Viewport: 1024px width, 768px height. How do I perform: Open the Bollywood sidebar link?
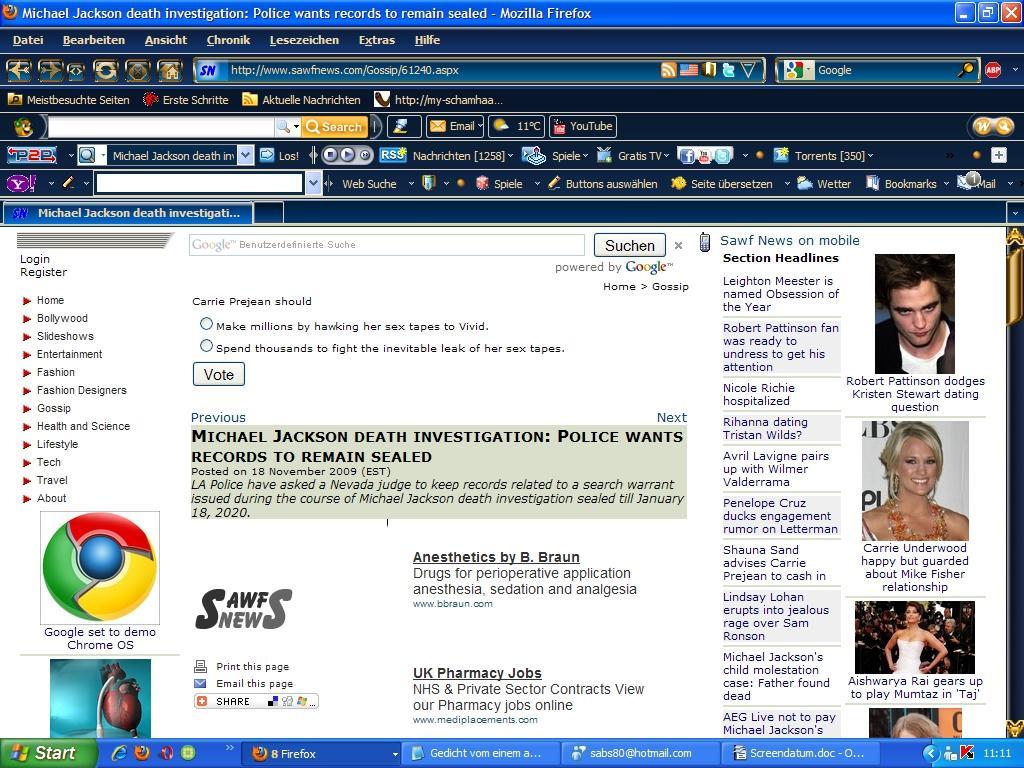click(62, 318)
